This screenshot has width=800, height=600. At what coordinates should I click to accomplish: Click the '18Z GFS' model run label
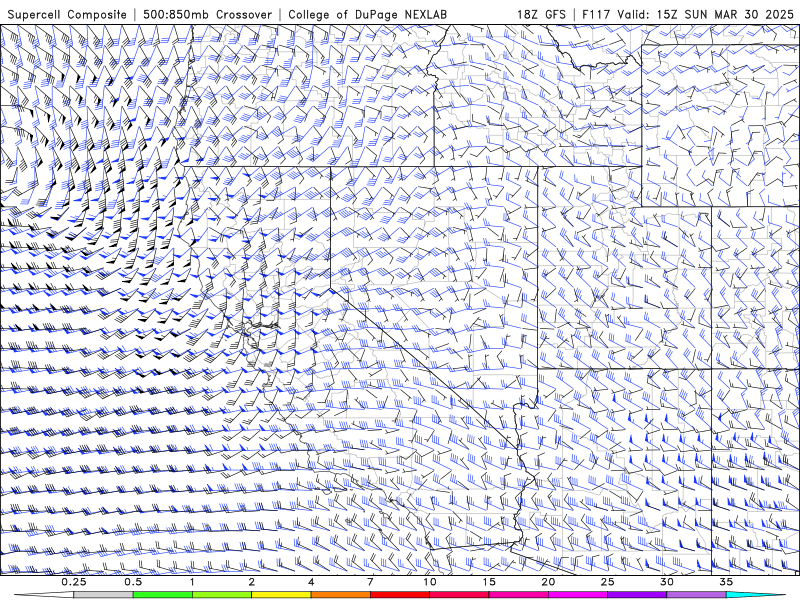point(541,15)
